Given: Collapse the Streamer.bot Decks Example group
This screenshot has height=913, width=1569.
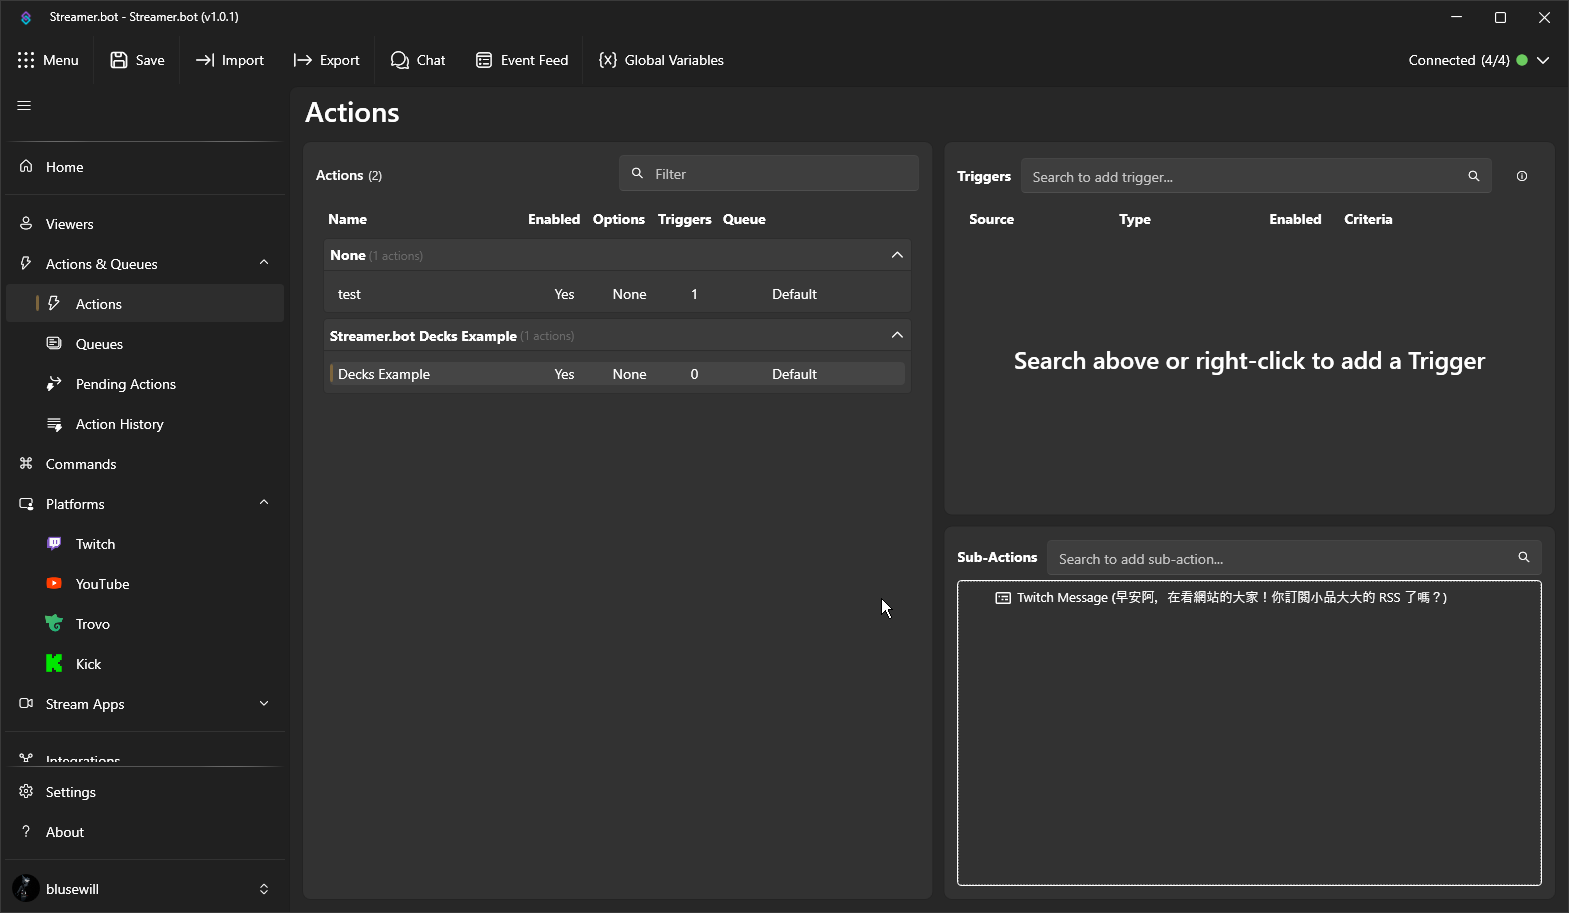Looking at the screenshot, I should pyautogui.click(x=896, y=335).
